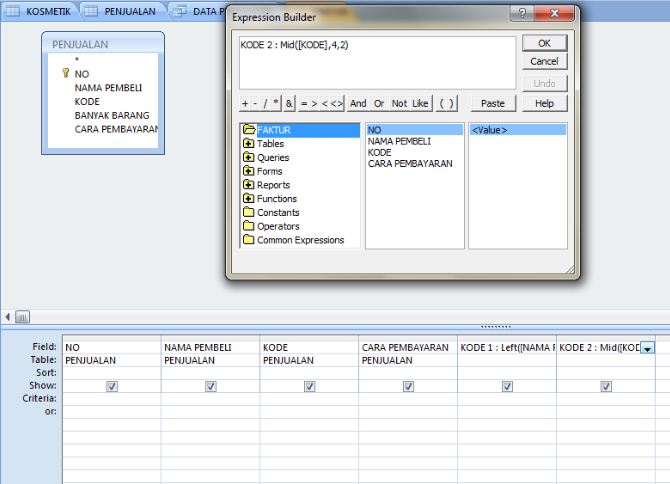Select the <Value> entry
This screenshot has width=670, height=484.
[518, 130]
